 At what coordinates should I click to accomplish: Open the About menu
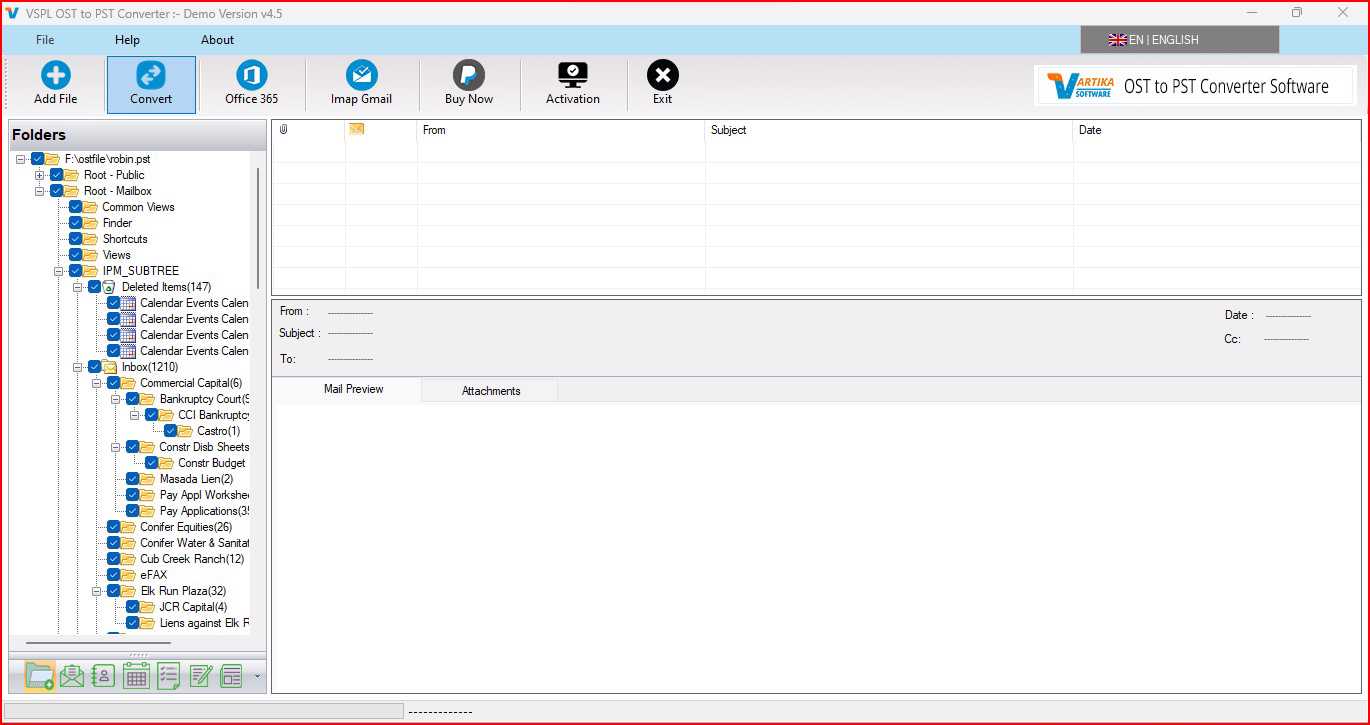(217, 40)
